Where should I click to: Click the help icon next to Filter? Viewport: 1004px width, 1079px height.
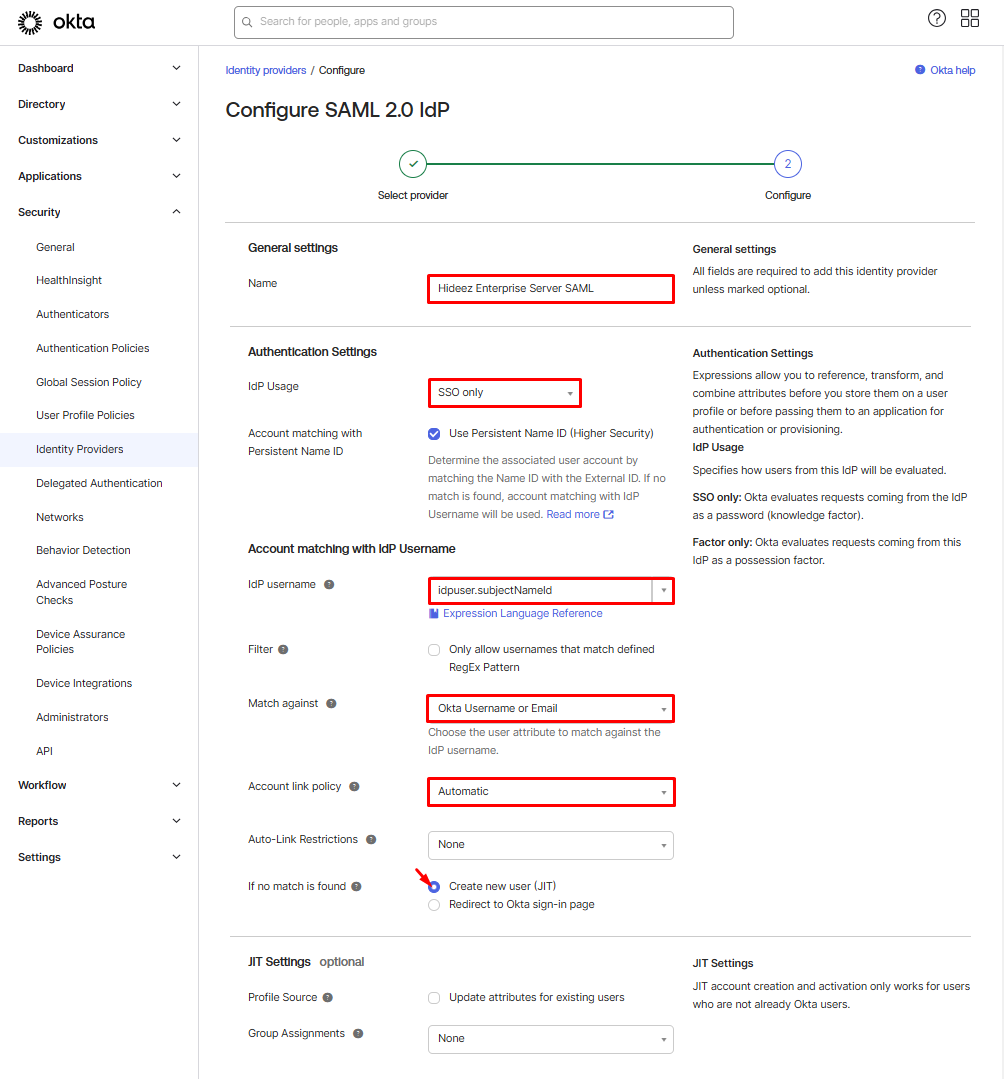pyautogui.click(x=283, y=649)
